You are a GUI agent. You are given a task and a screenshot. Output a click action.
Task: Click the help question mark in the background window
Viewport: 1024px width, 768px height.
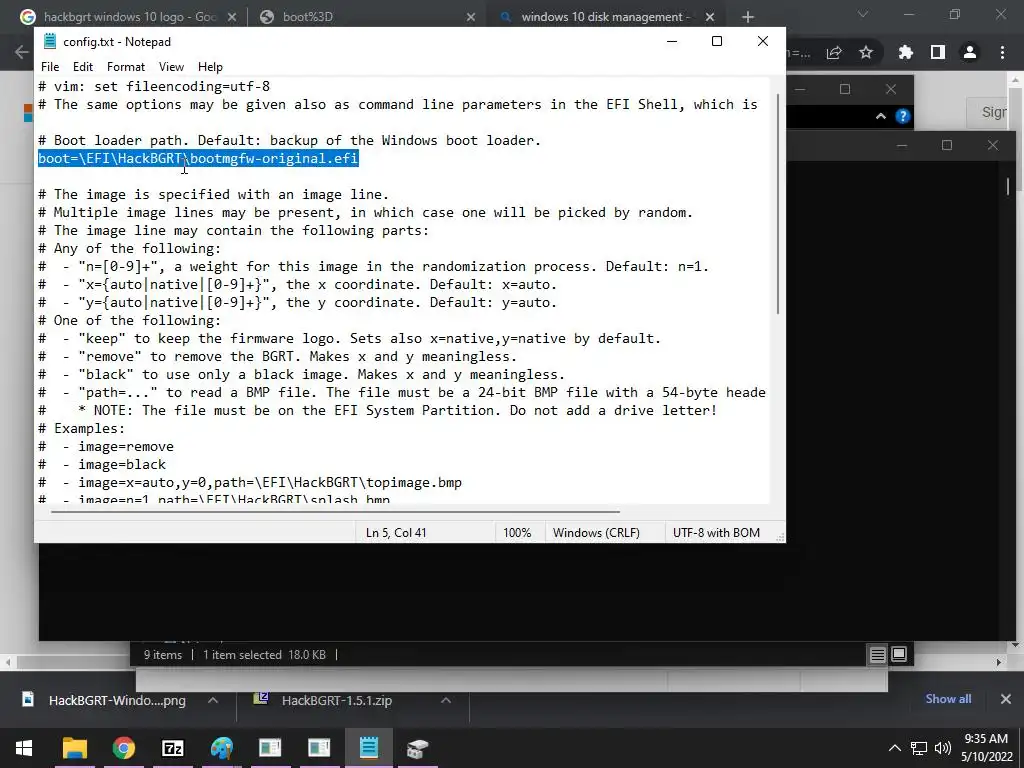coord(903,116)
